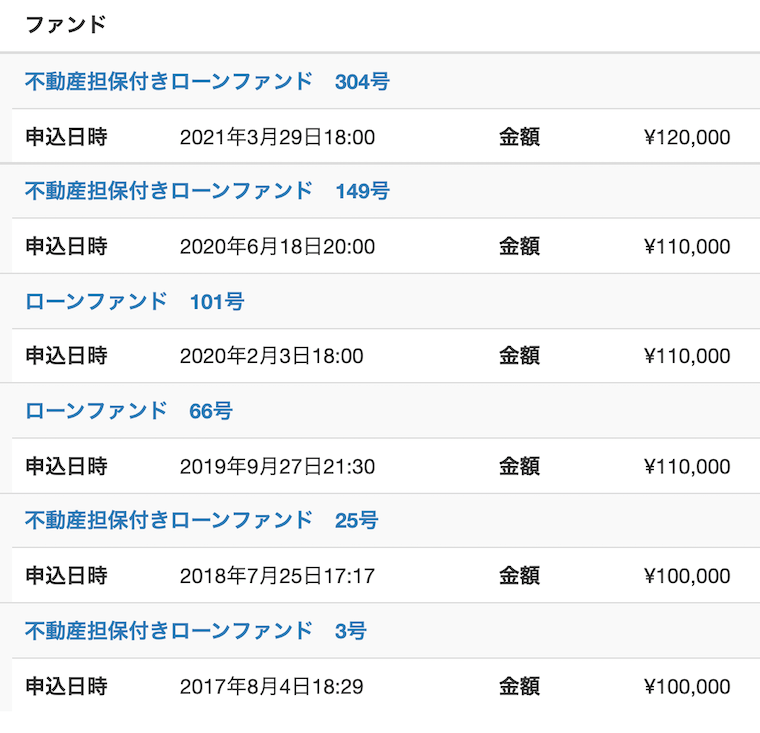Click the ¥100,000 amount under 3号
The width and height of the screenshot is (760, 733).
point(687,687)
